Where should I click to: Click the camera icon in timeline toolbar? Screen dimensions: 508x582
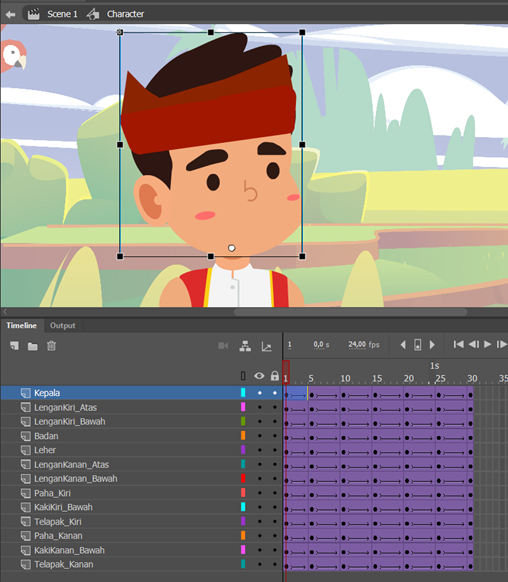click(223, 346)
